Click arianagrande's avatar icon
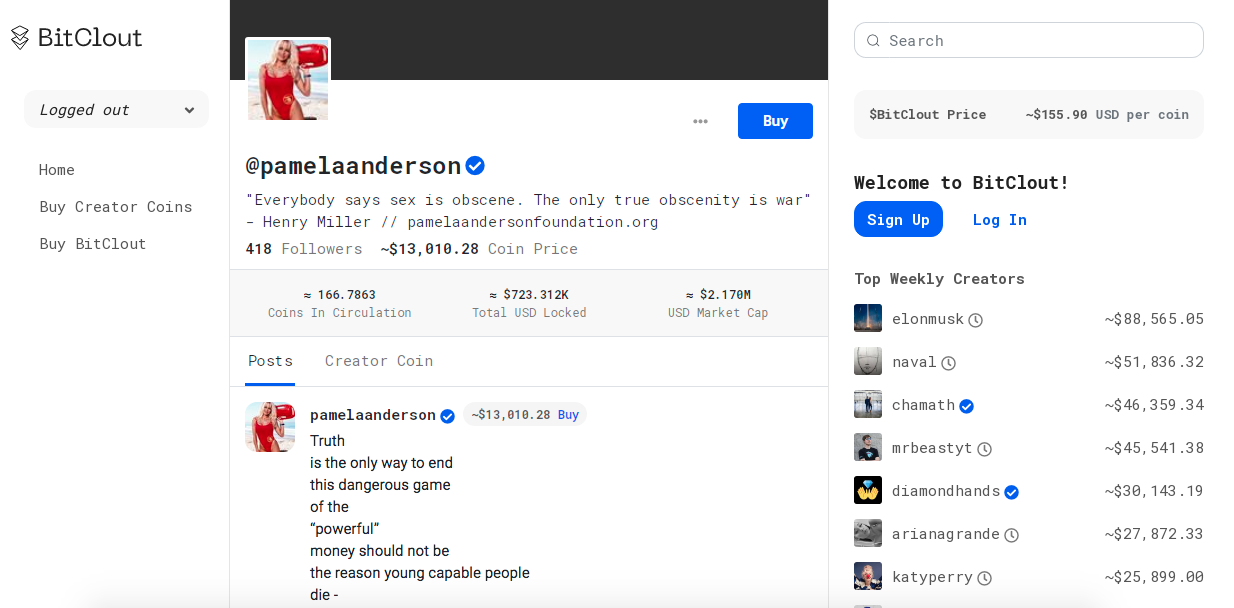 tap(868, 534)
